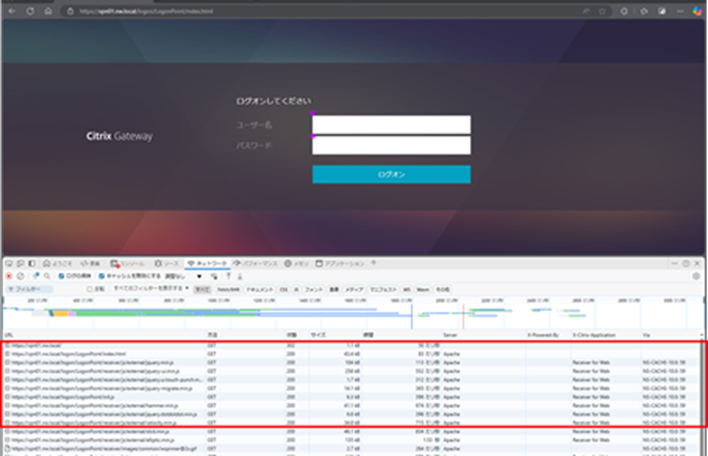Screen dimensions: 708x456
Task: Go back in browser history
Action: tap(12, 11)
